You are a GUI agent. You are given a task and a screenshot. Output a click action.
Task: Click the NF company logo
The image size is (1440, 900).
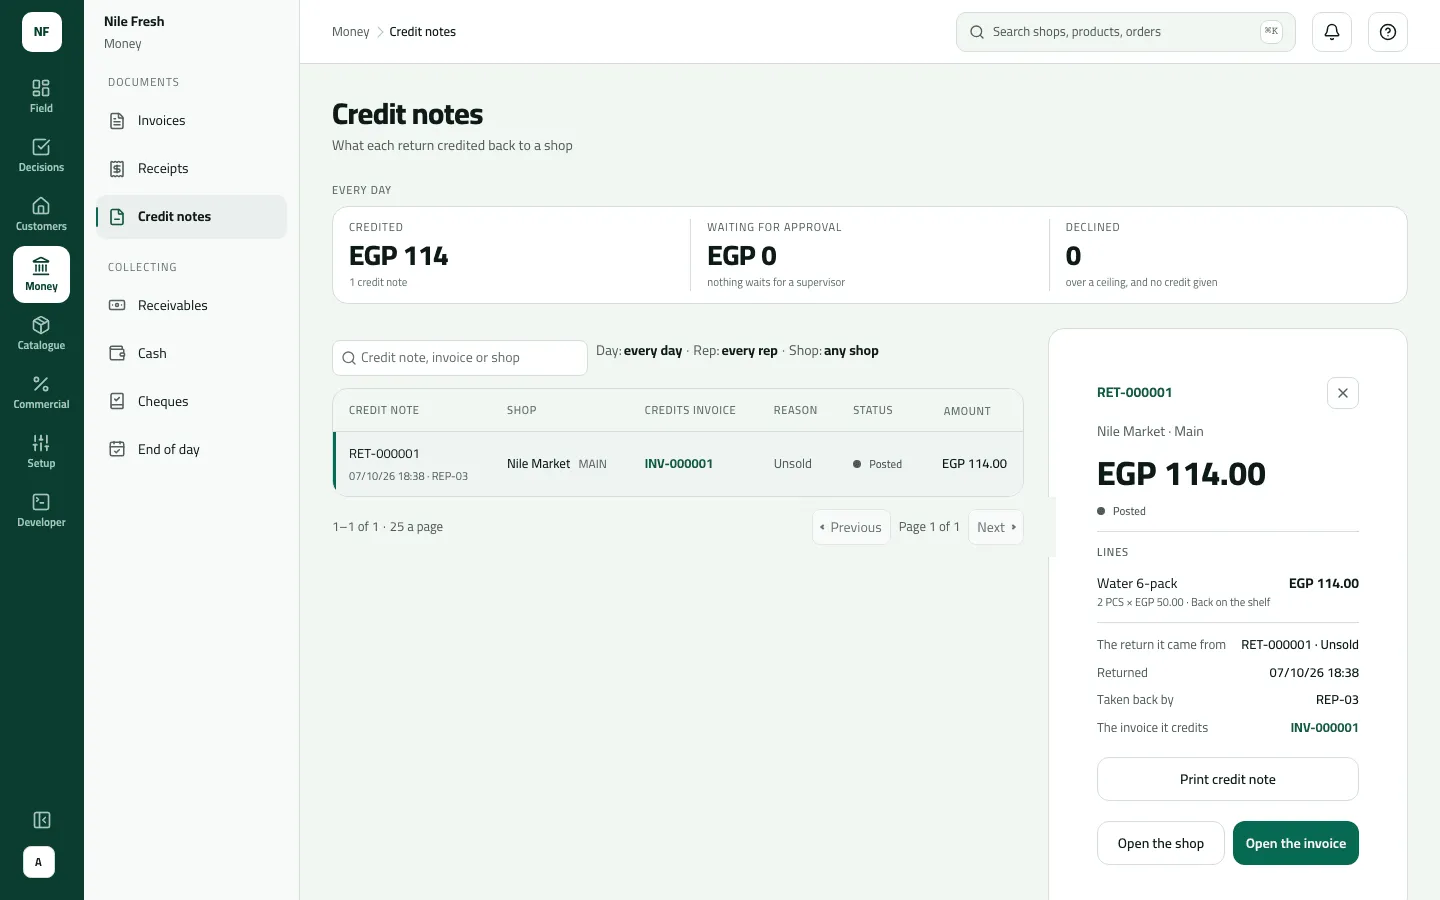(x=41, y=32)
